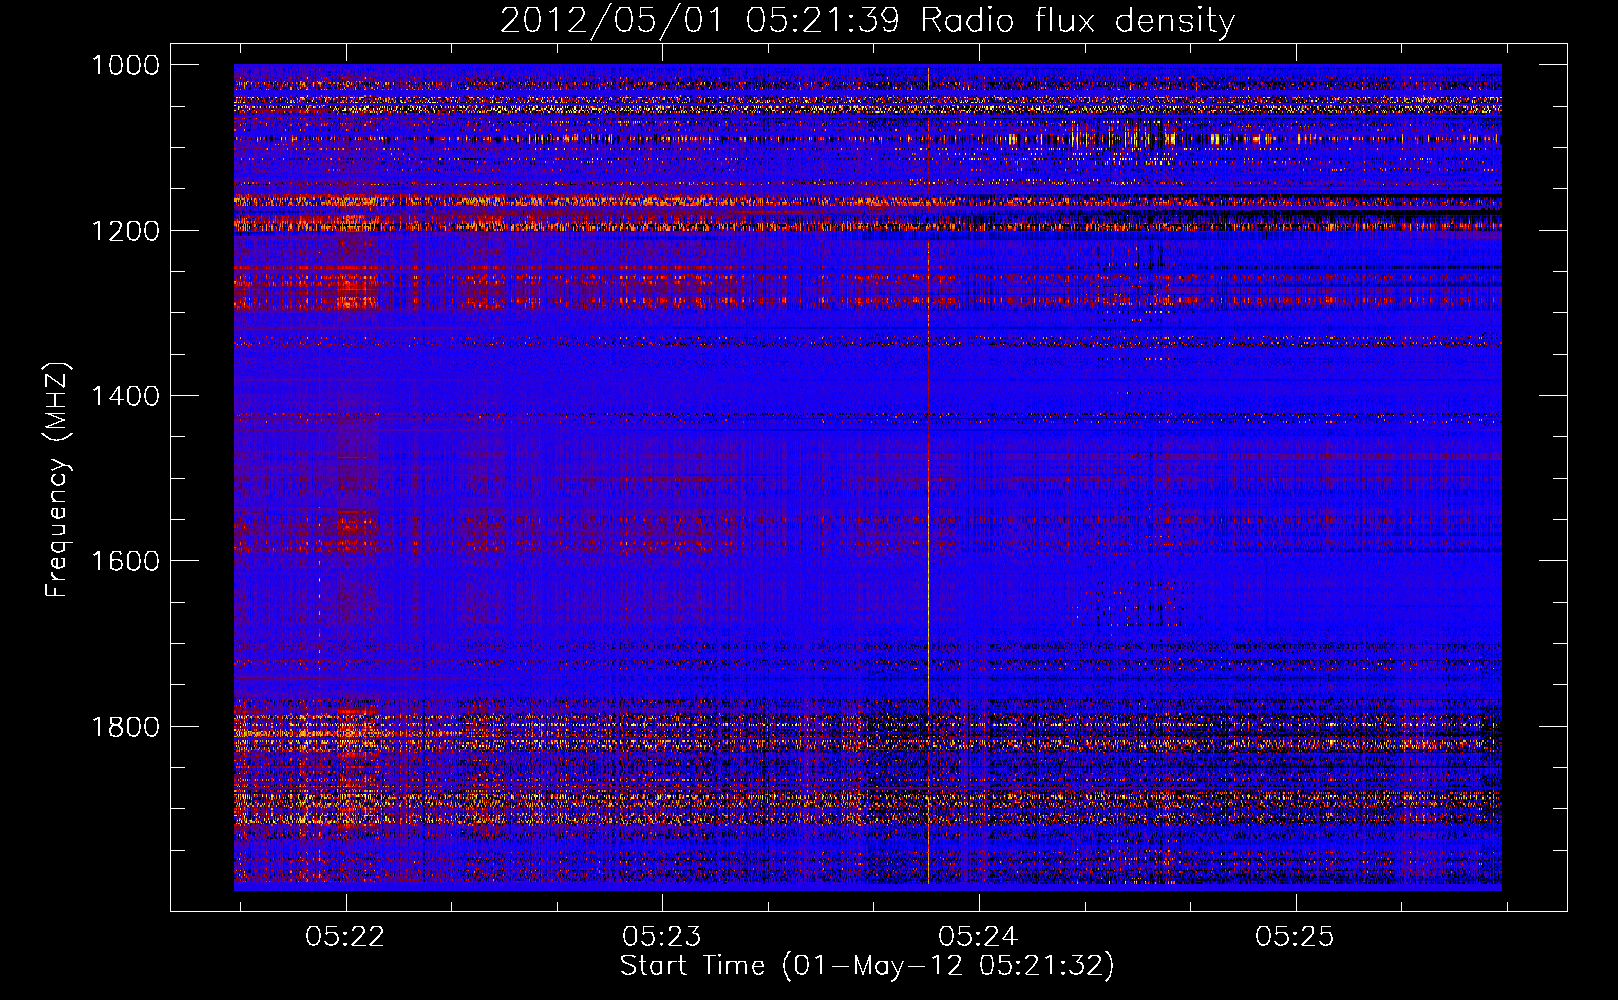Viewport: 1618px width, 1000px height.
Task: Click the 1800 frequency tick label
Action: click(125, 726)
